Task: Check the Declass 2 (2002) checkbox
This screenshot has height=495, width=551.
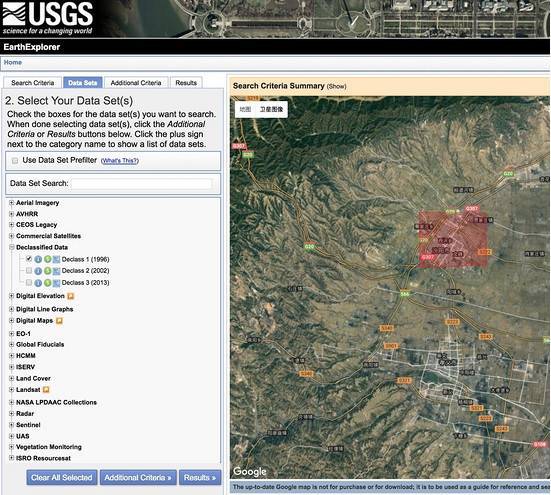Action: (29, 271)
